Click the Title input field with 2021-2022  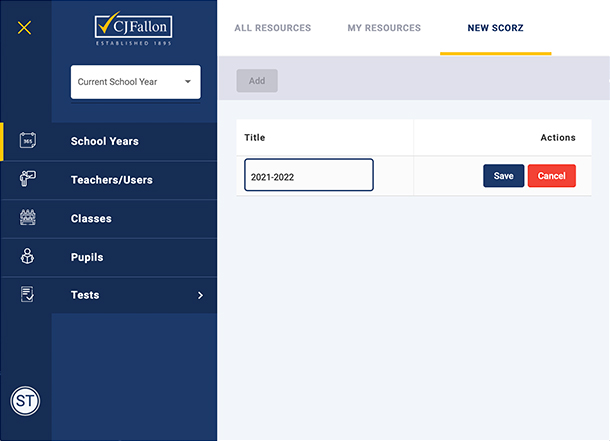tap(309, 176)
